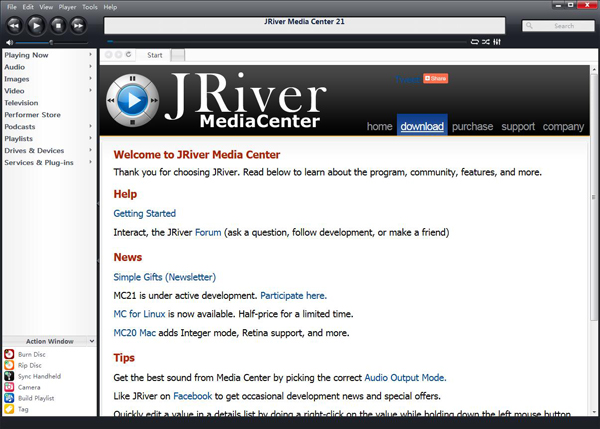Viewport: 600px width, 429px height.
Task: Open the Audio Output Mode link
Action: point(405,378)
